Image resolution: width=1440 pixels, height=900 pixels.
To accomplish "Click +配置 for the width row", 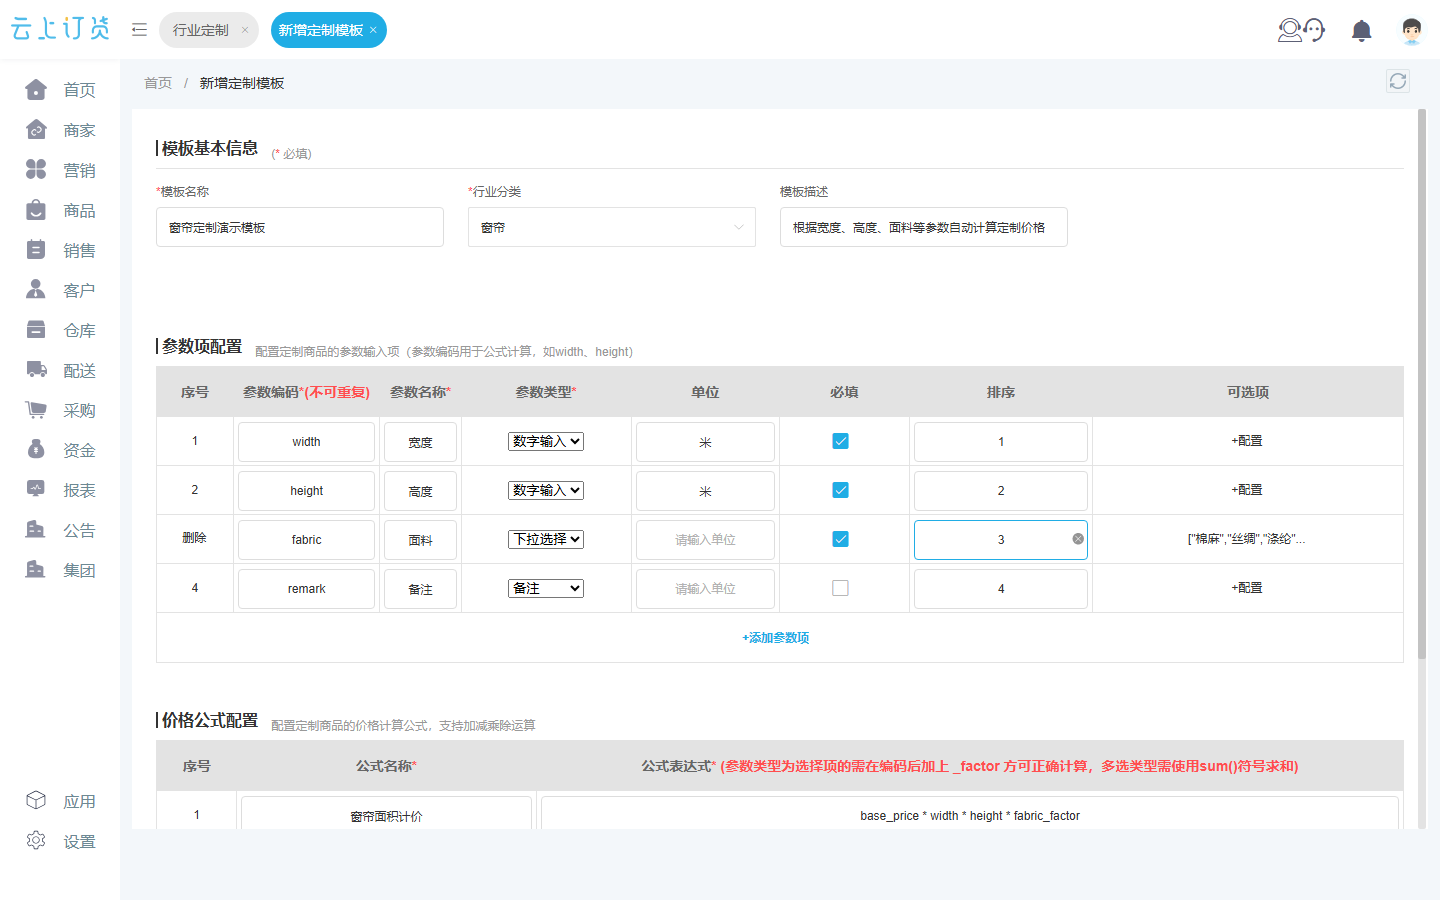I will pyautogui.click(x=1247, y=441).
